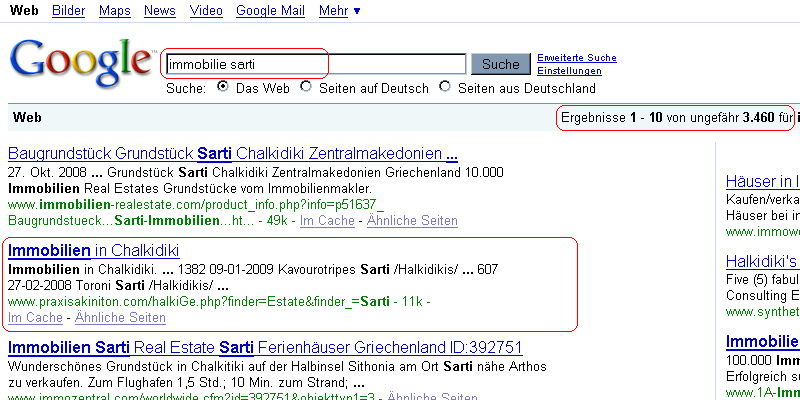Select the 'Das Web' radio button
Viewport: 800px width, 400px height.
[224, 87]
